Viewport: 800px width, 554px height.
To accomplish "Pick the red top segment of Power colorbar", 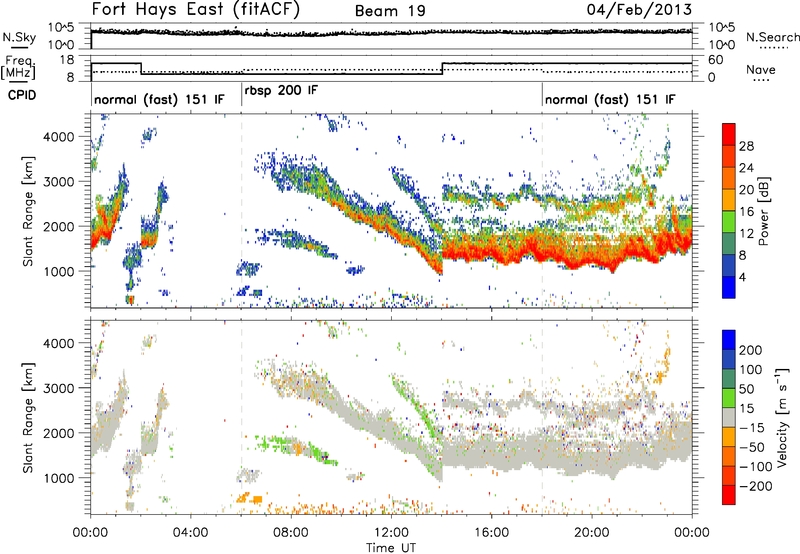I will pos(729,134).
